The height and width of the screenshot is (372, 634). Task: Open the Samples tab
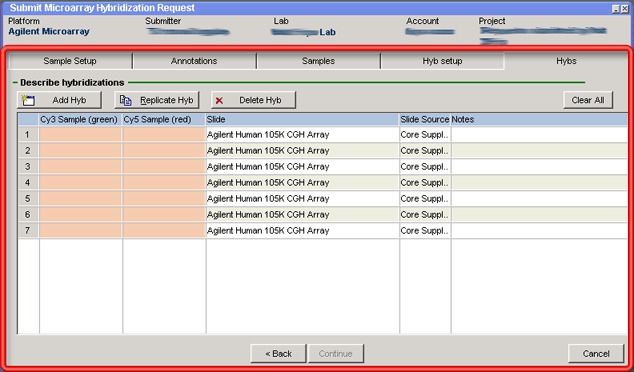tap(318, 61)
